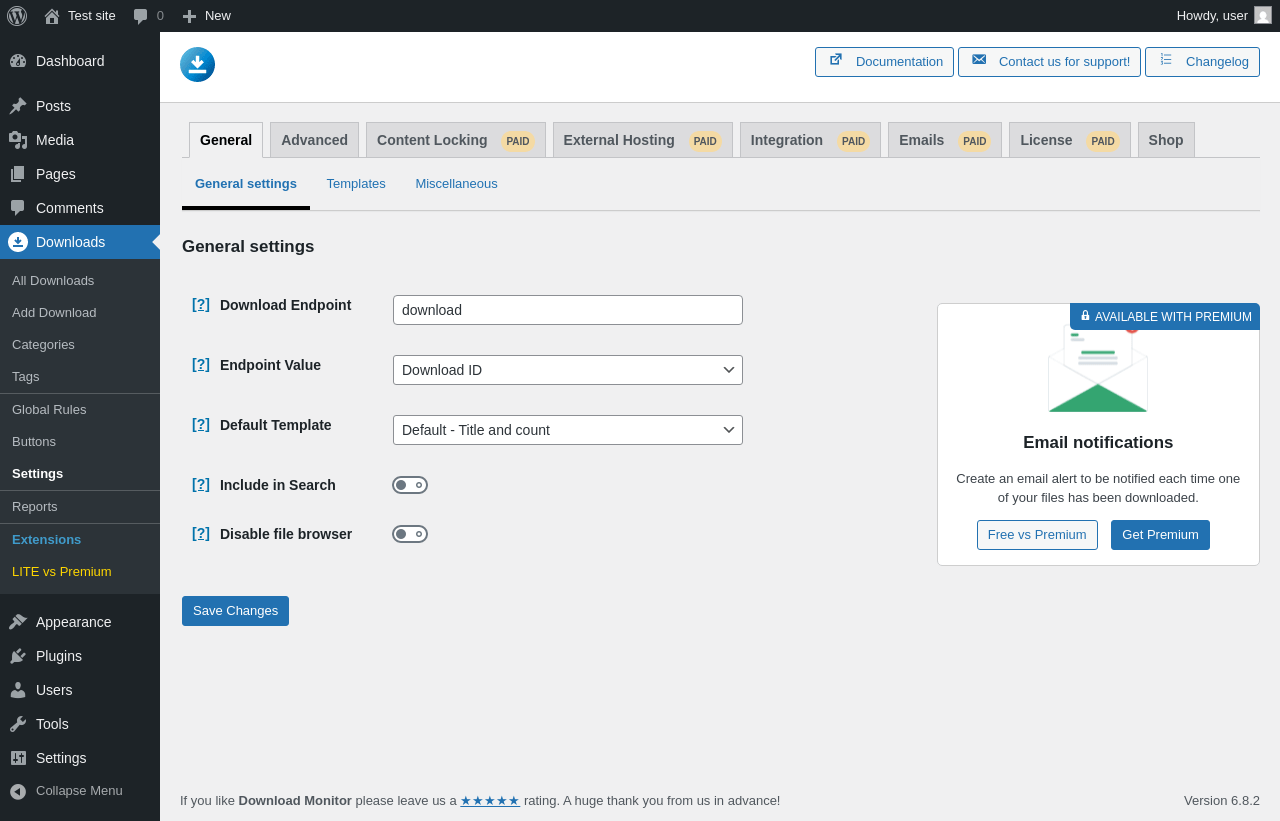The width and height of the screenshot is (1280, 821).
Task: Switch to the External Hosting tab
Action: (643, 140)
